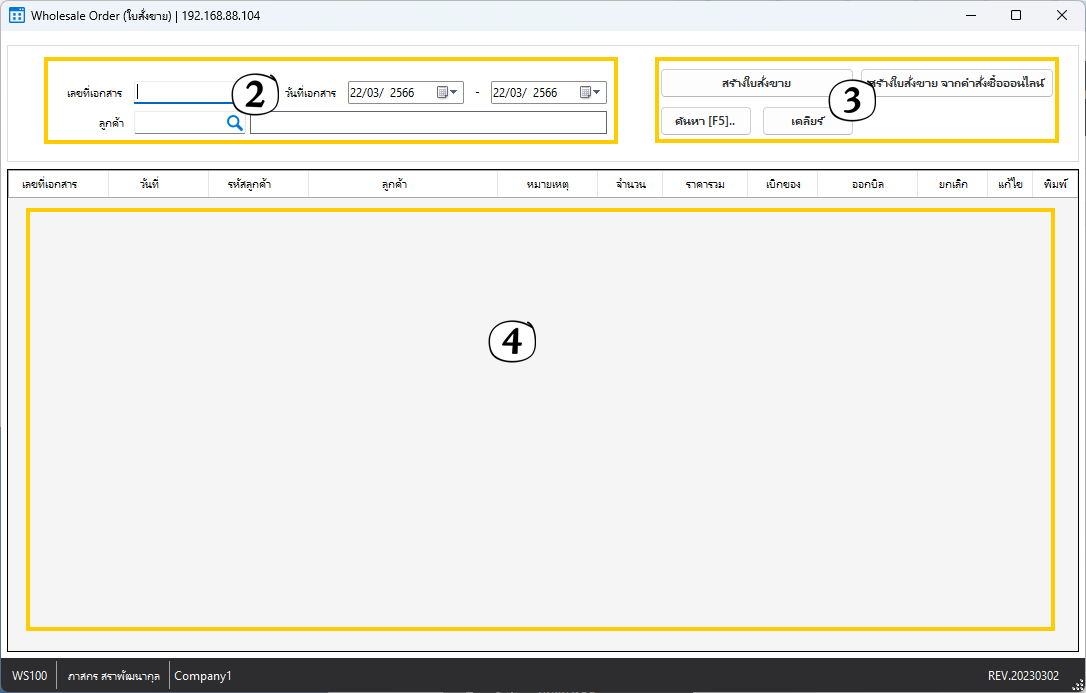Select the พิมพ์ column header

pos(1055,185)
